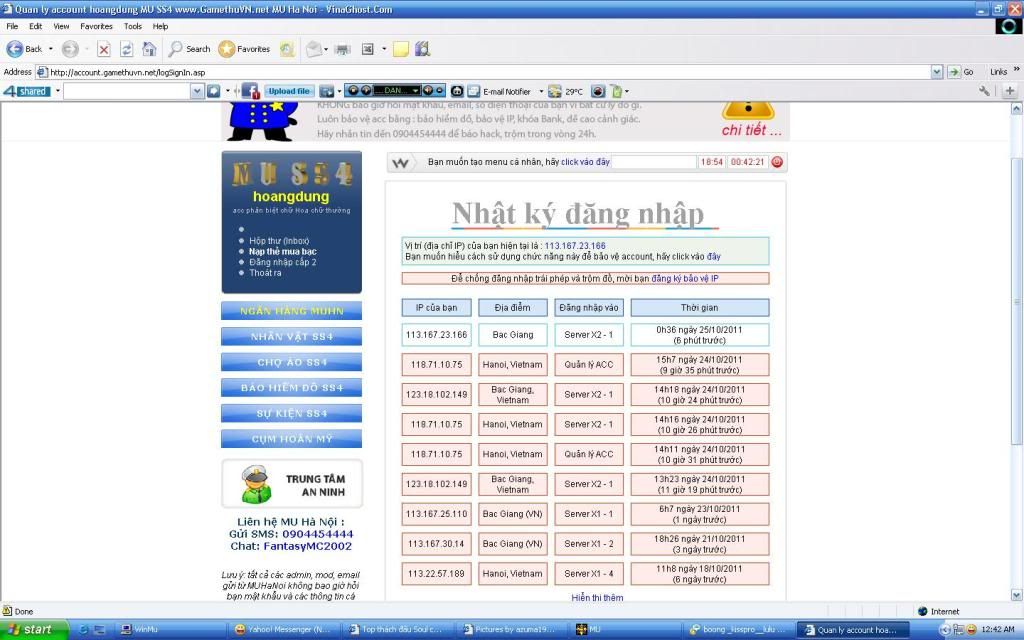This screenshot has height=640, width=1024.
Task: Click the plus icon on 4shared toolbar
Action: pyautogui.click(x=1010, y=91)
